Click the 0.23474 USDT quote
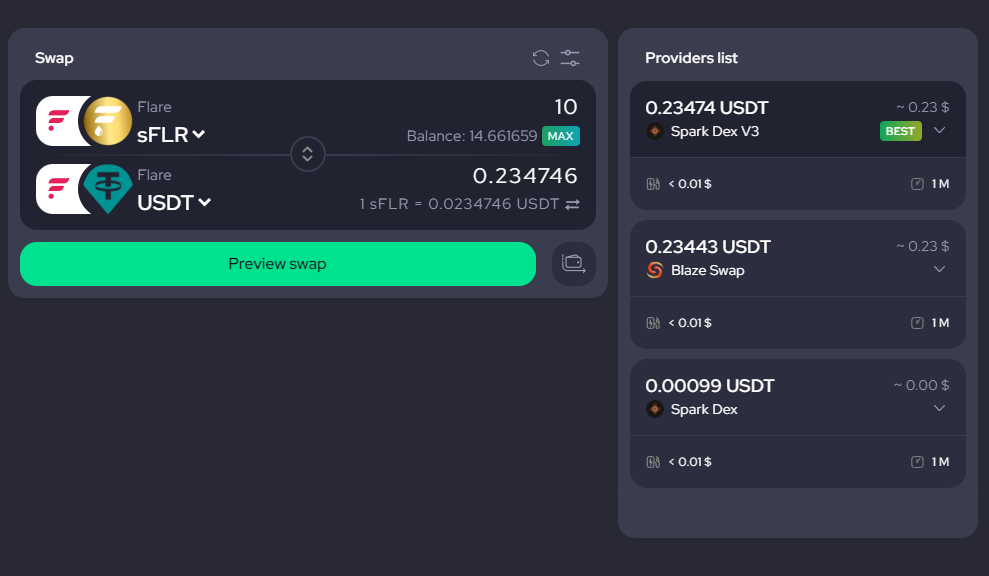Image resolution: width=989 pixels, height=576 pixels. pyautogui.click(x=706, y=108)
